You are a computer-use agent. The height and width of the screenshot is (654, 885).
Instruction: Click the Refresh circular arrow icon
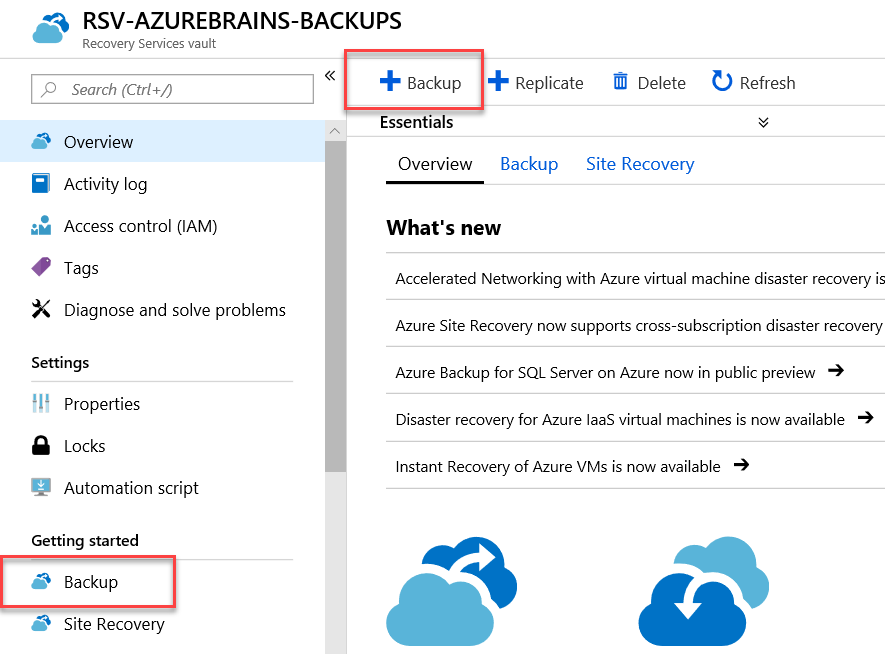point(721,81)
